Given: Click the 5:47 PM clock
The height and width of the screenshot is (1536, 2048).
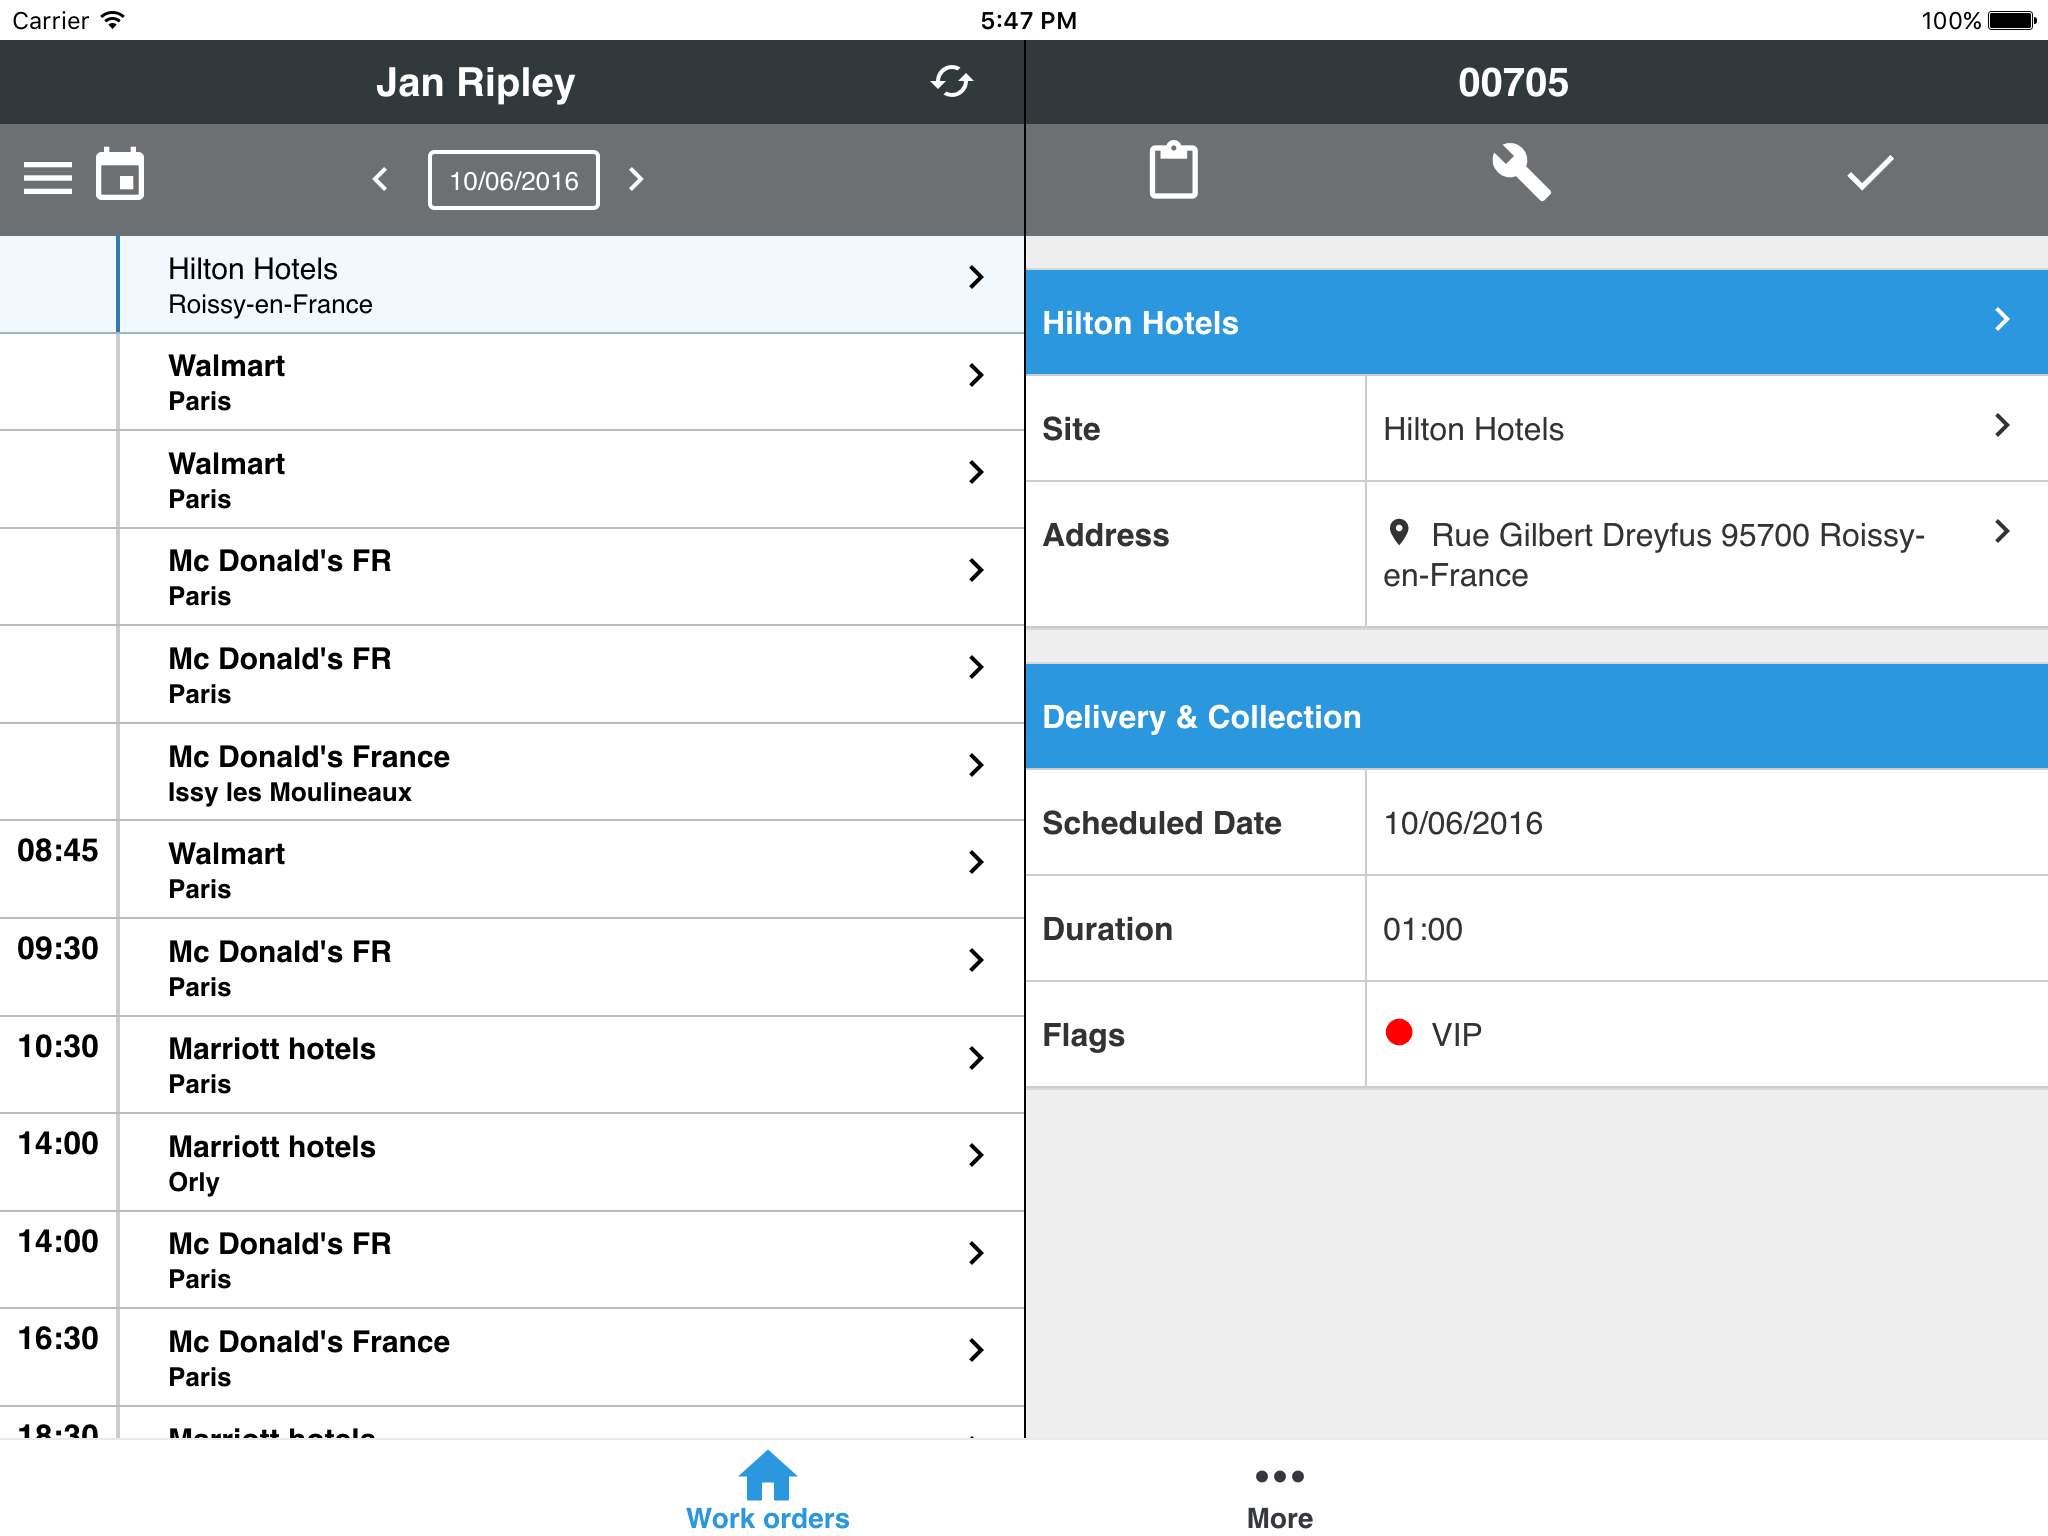Looking at the screenshot, I should [1028, 20].
